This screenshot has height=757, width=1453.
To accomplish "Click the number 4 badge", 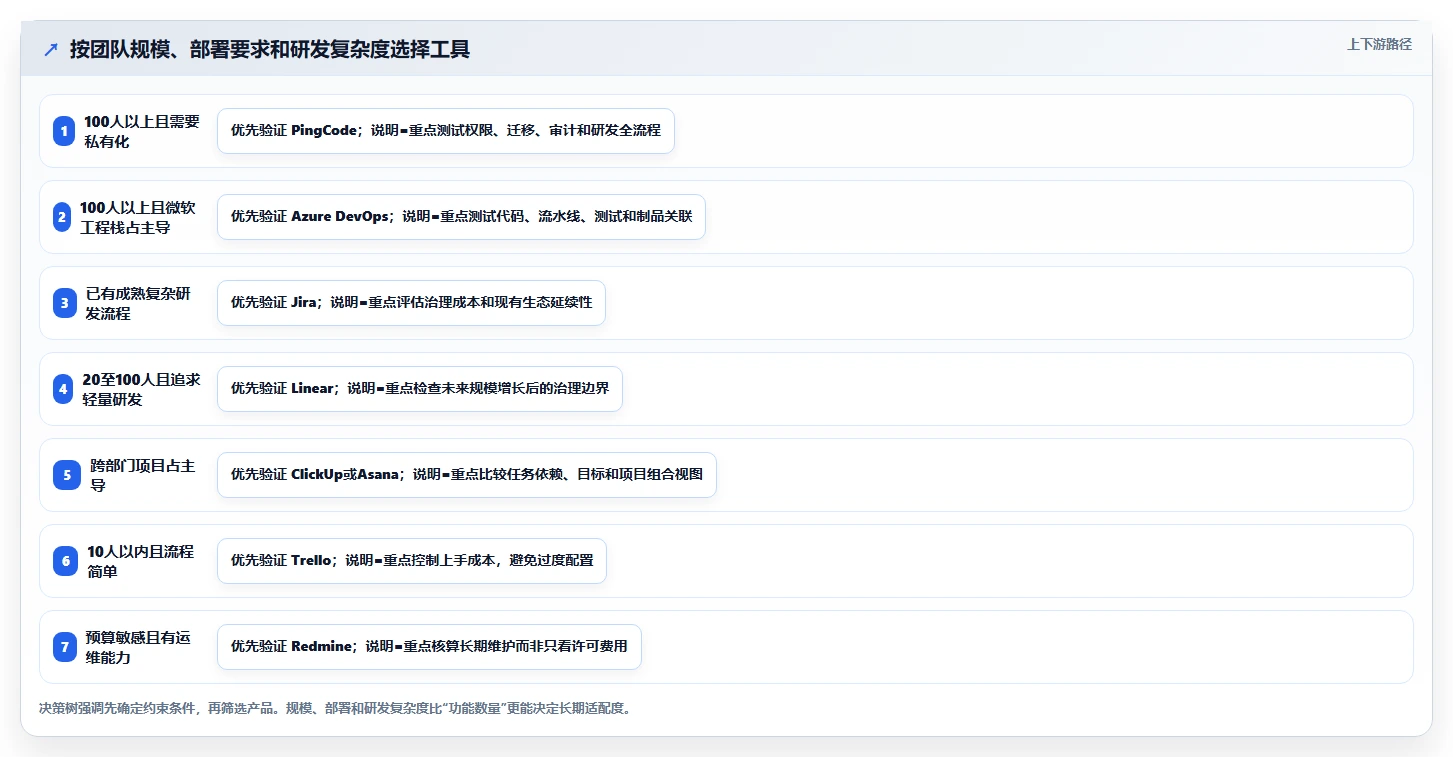I will (x=64, y=389).
